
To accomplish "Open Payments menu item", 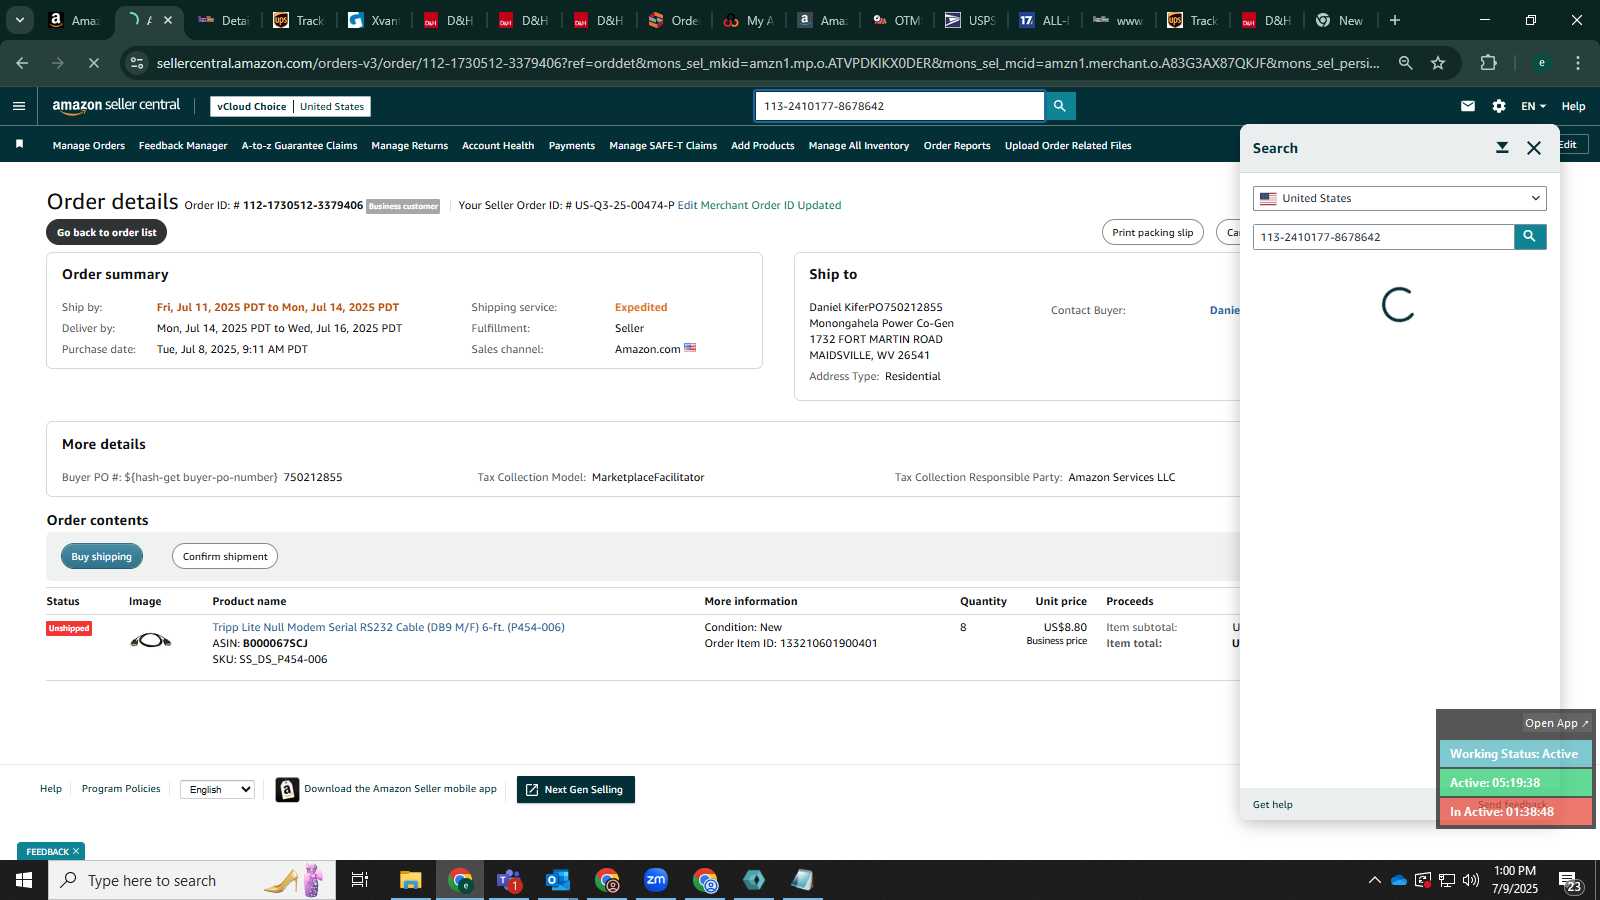I will [x=572, y=146].
